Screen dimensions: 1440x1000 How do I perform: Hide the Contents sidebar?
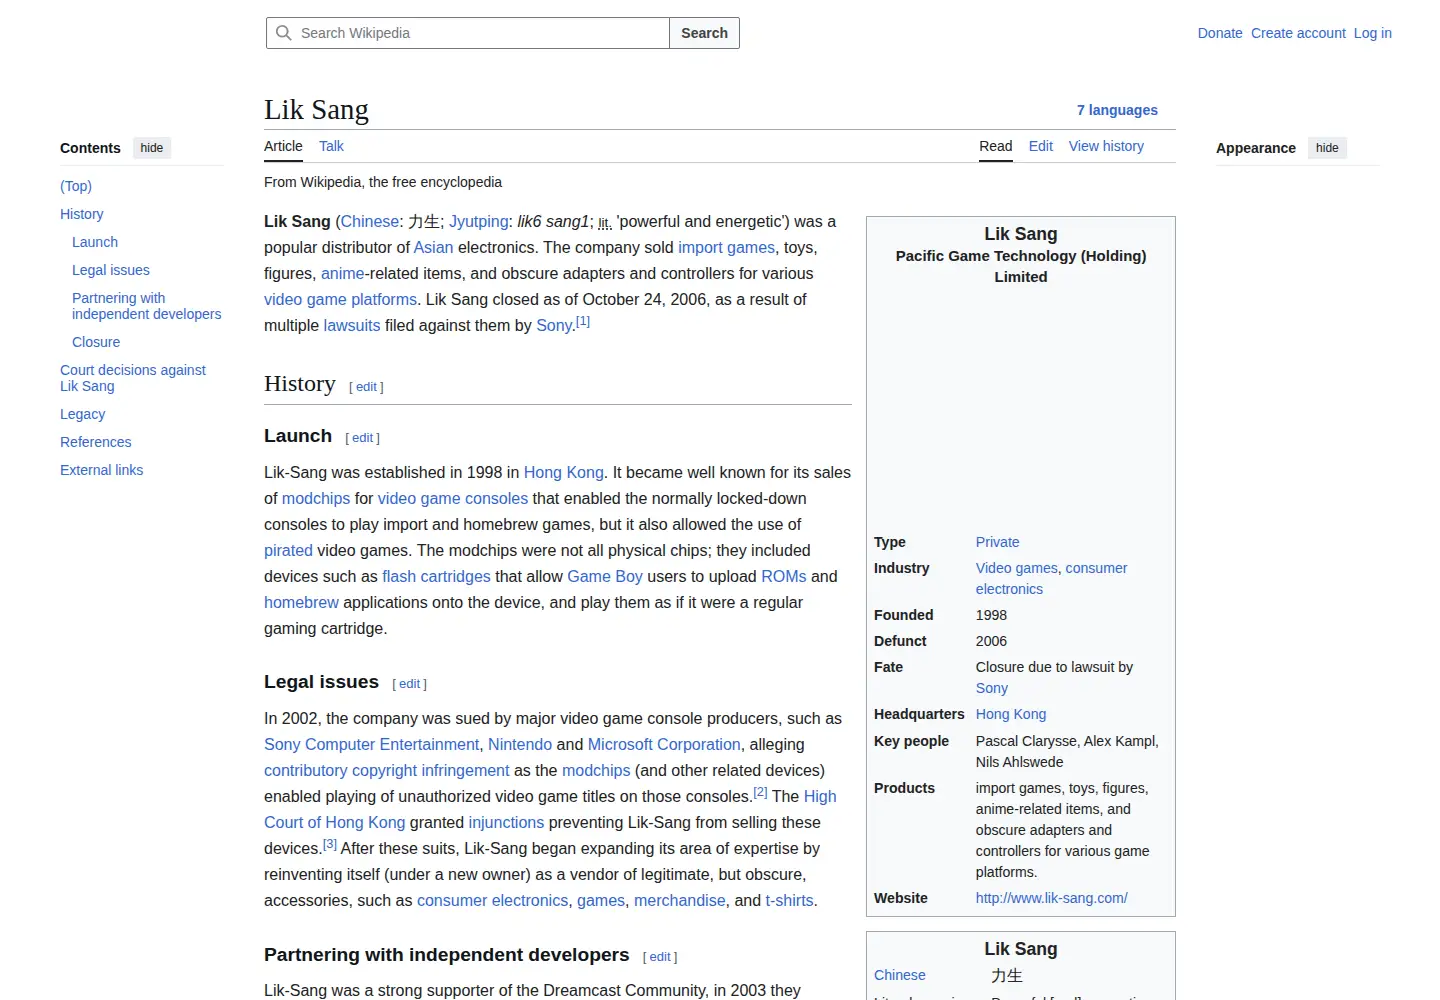[152, 148]
